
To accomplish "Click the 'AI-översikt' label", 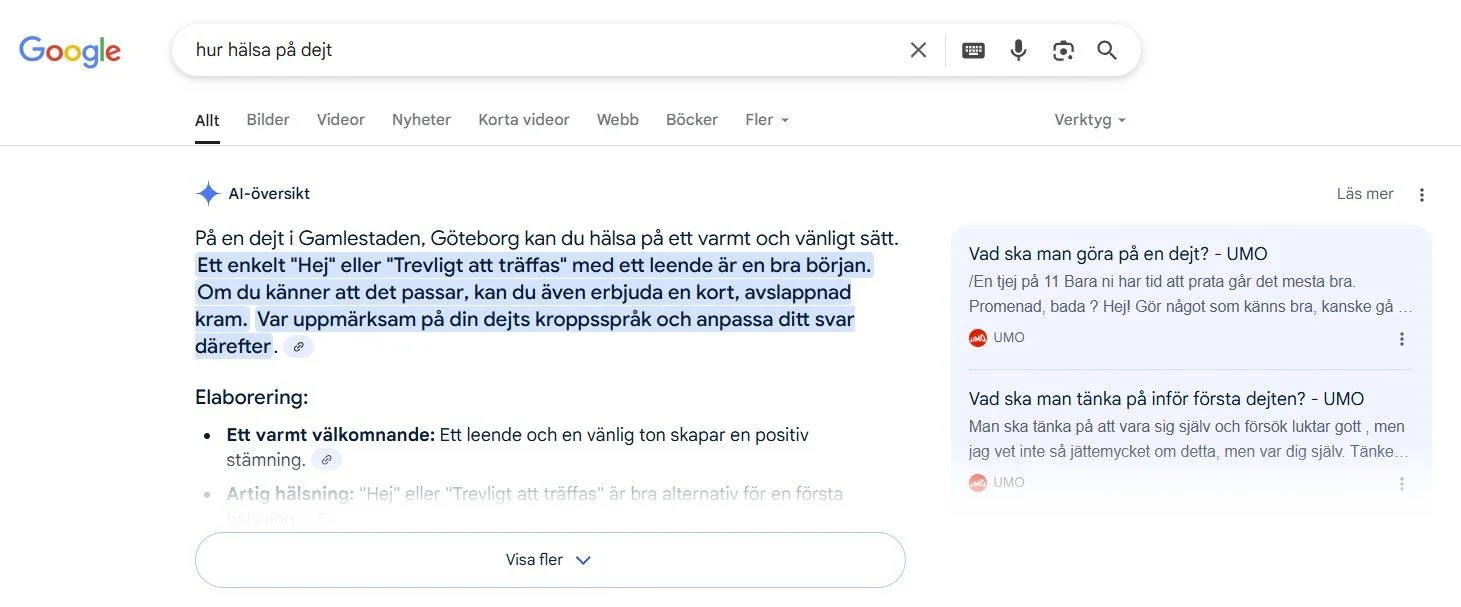I will 269,194.
